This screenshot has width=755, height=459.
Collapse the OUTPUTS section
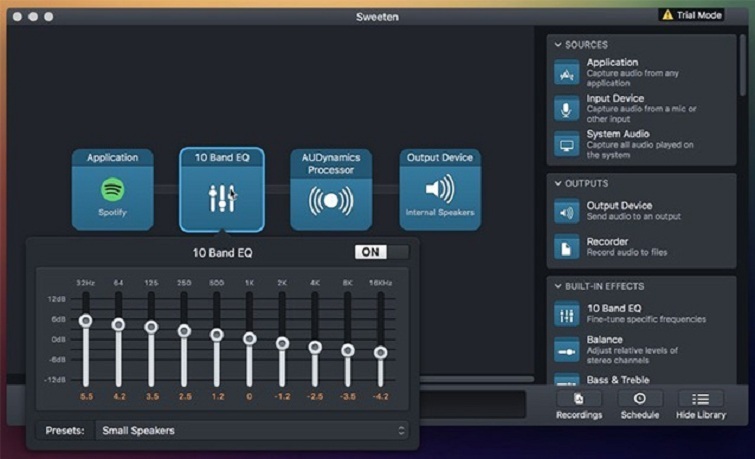(557, 183)
